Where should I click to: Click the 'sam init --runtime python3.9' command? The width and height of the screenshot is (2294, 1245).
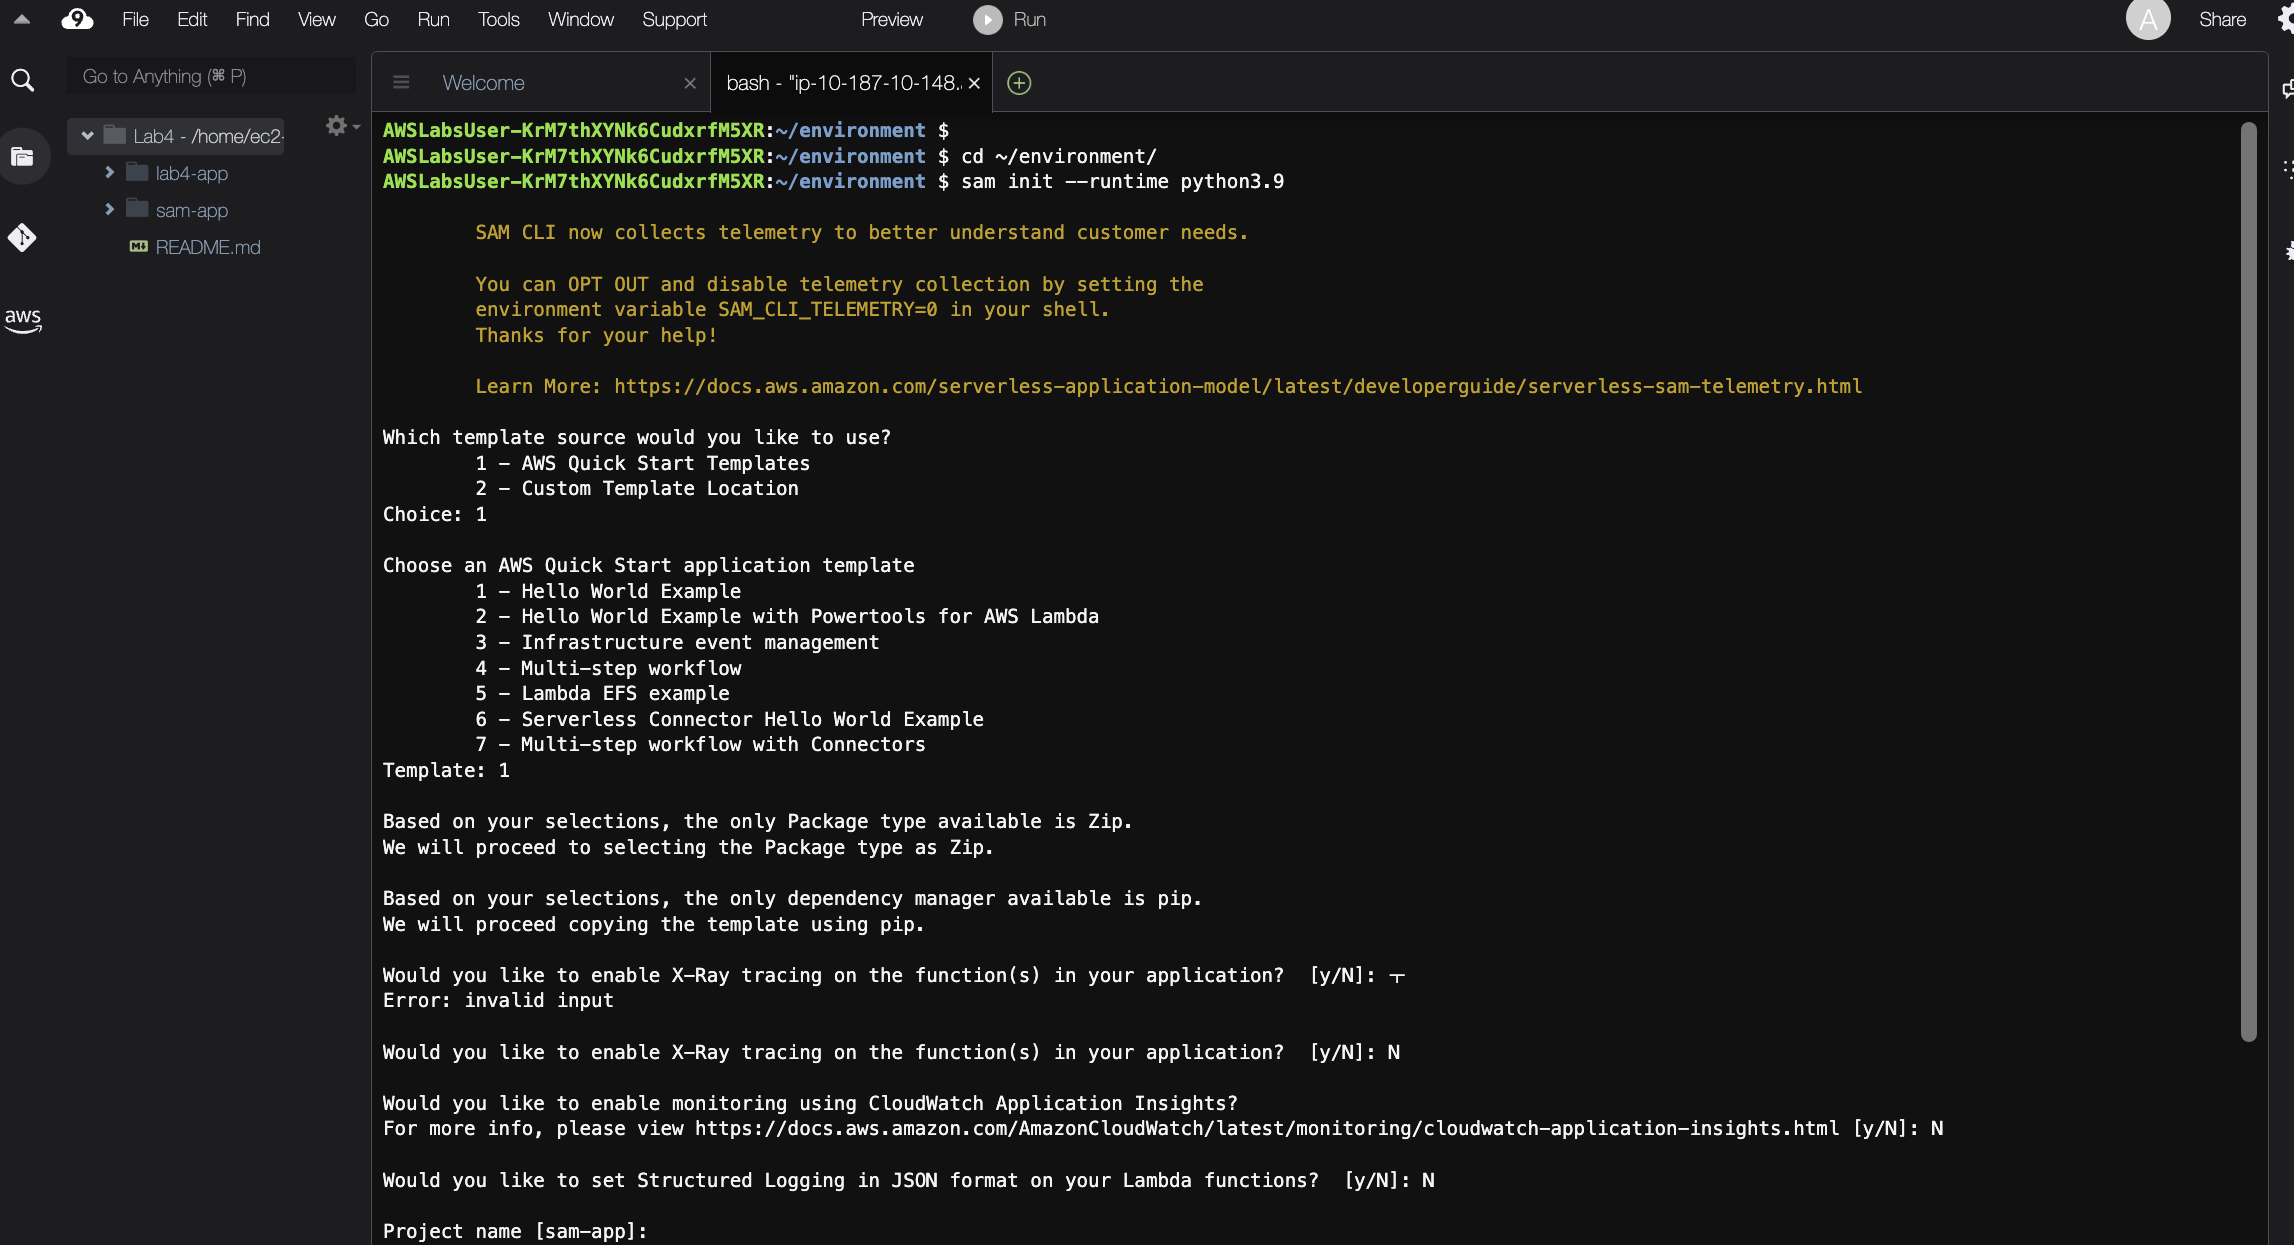(1122, 181)
